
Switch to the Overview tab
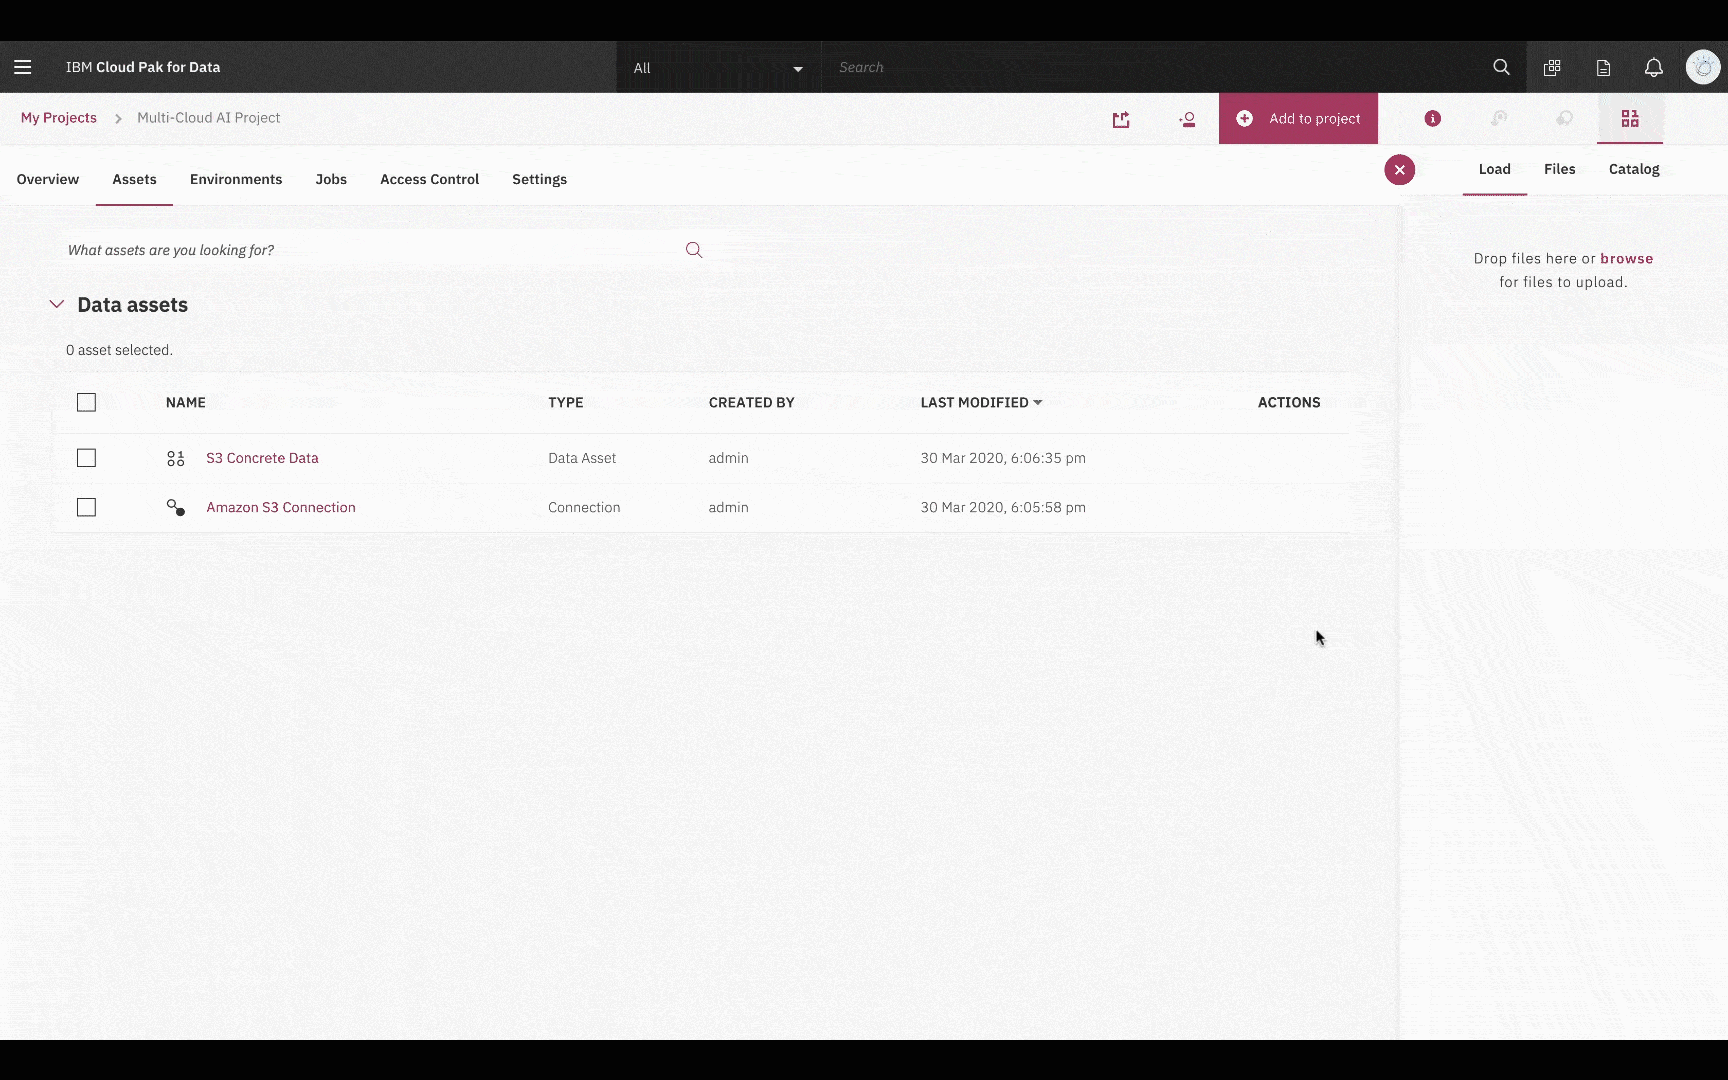48,179
